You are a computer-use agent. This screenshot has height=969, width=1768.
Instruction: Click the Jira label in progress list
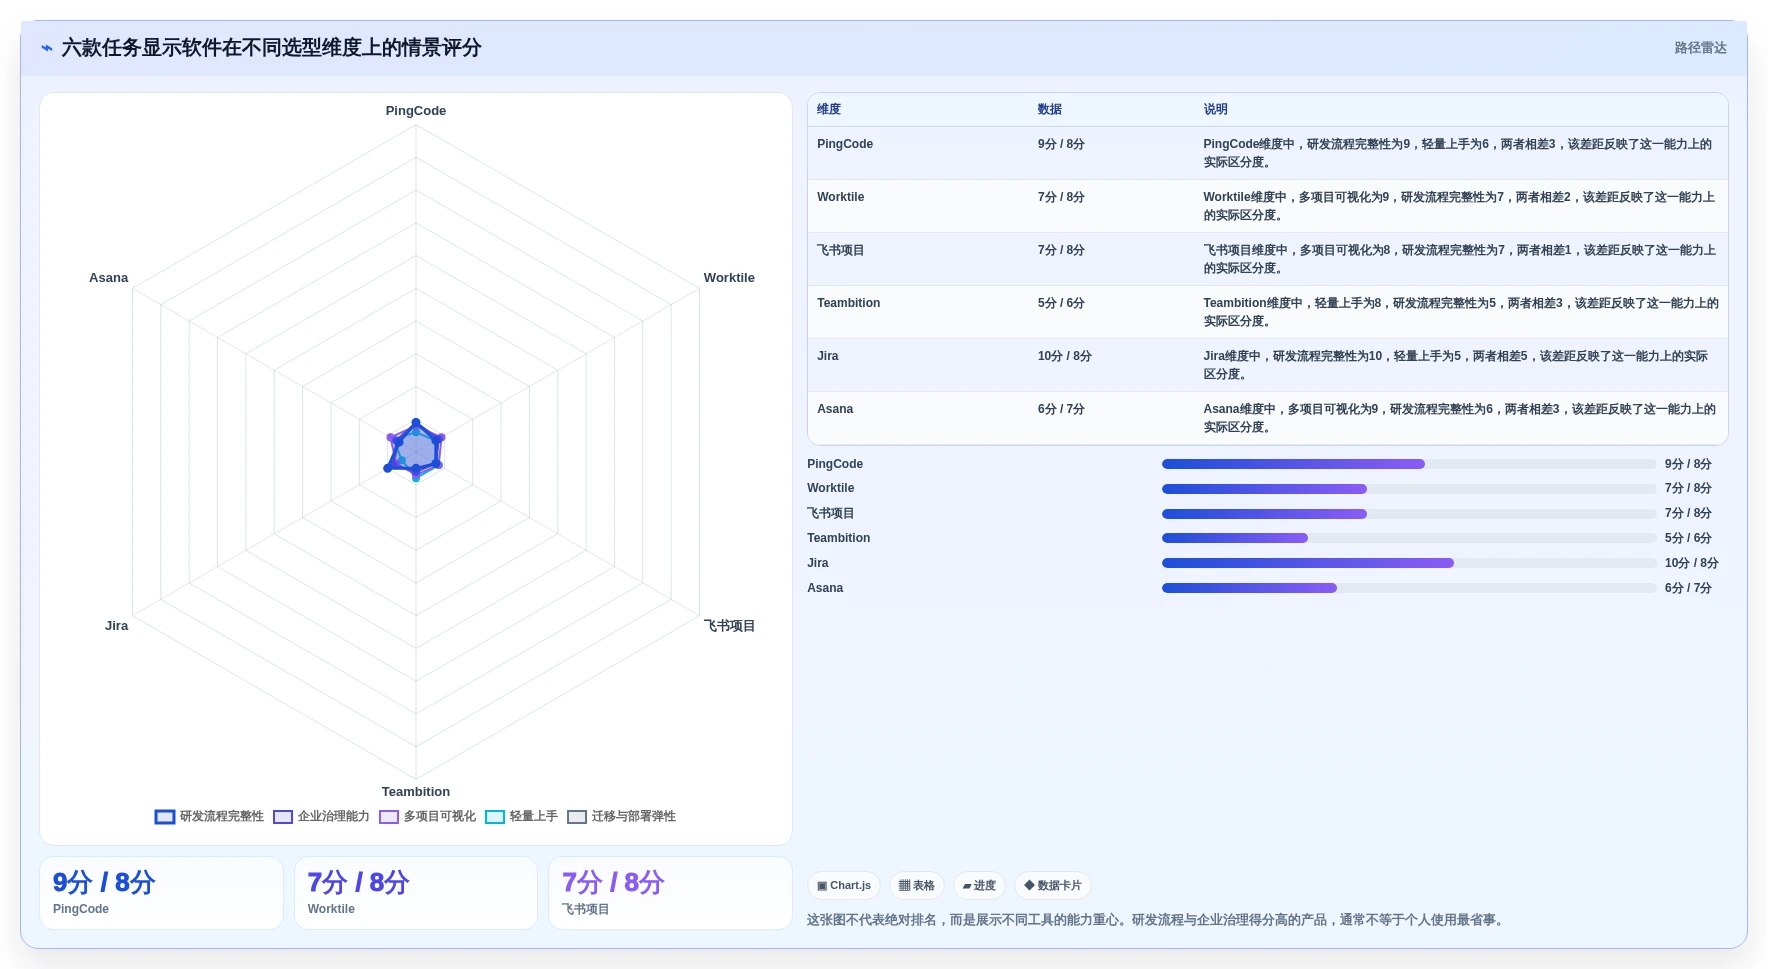[818, 563]
